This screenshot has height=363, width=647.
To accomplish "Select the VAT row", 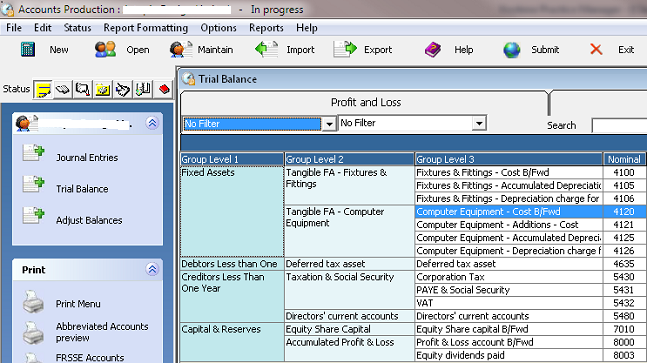I will click(531, 303).
